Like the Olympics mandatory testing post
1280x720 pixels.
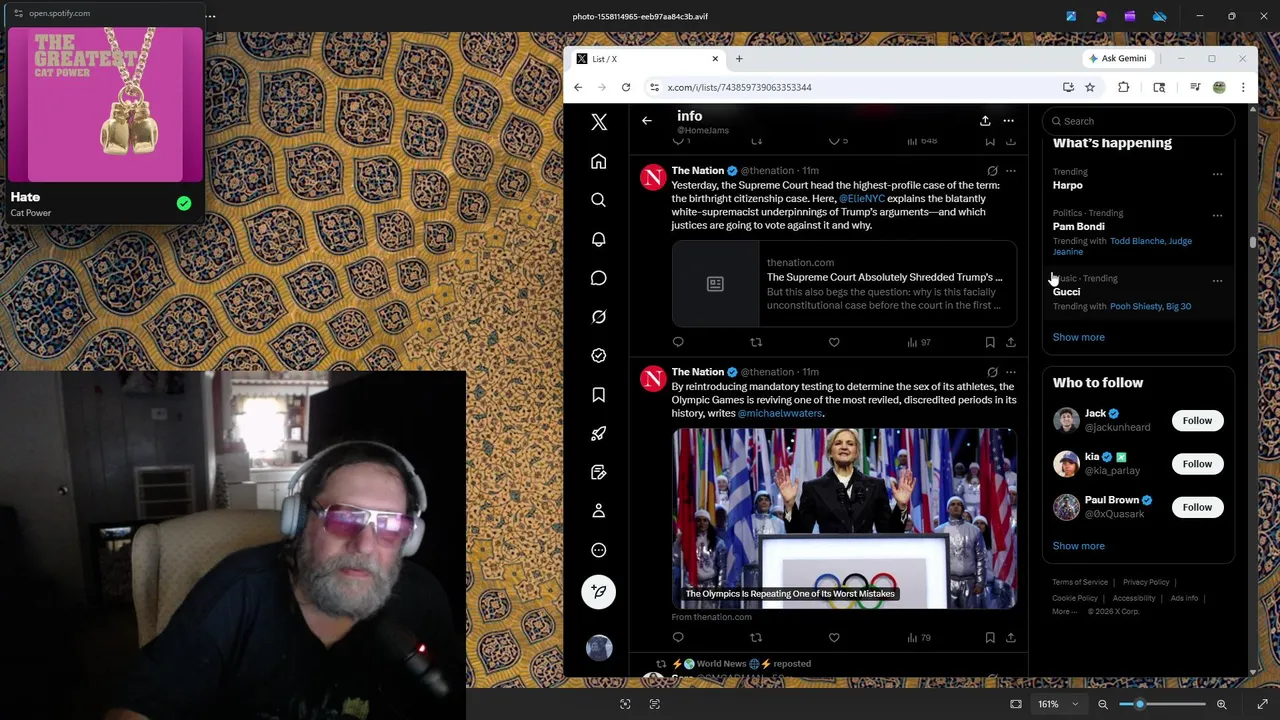[834, 637]
